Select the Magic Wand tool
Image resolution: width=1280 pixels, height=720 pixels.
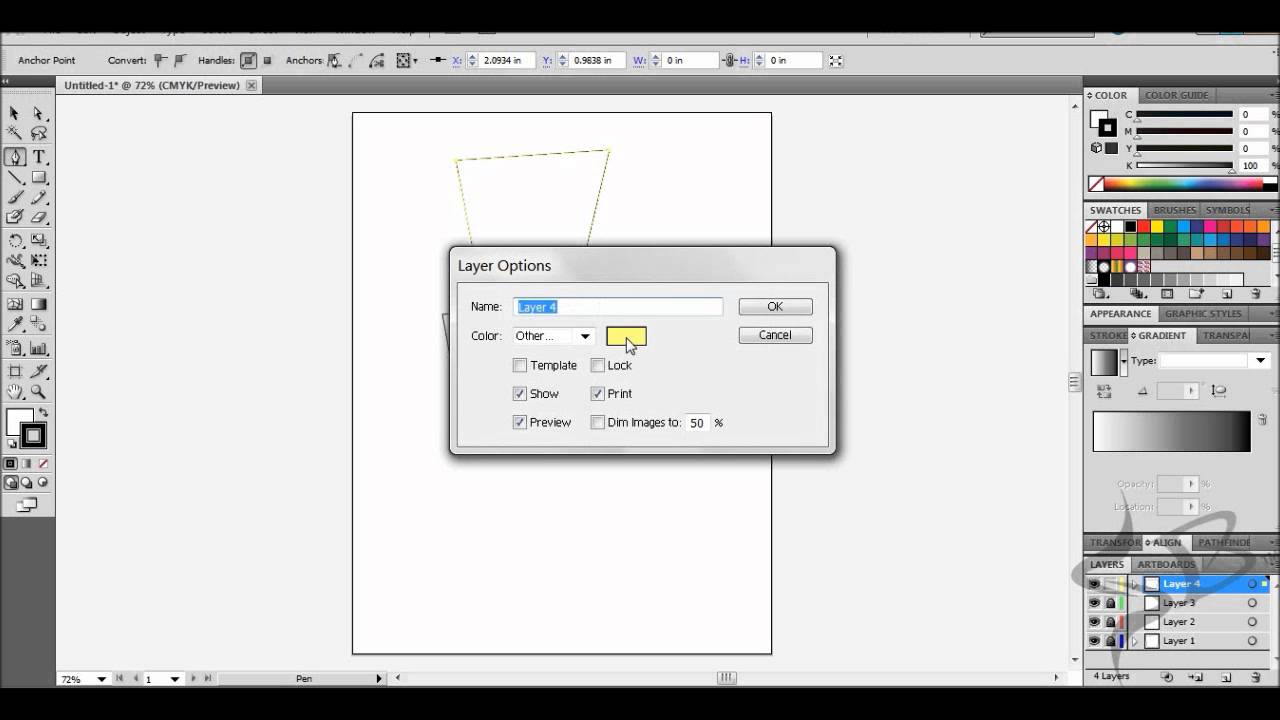tap(15, 133)
